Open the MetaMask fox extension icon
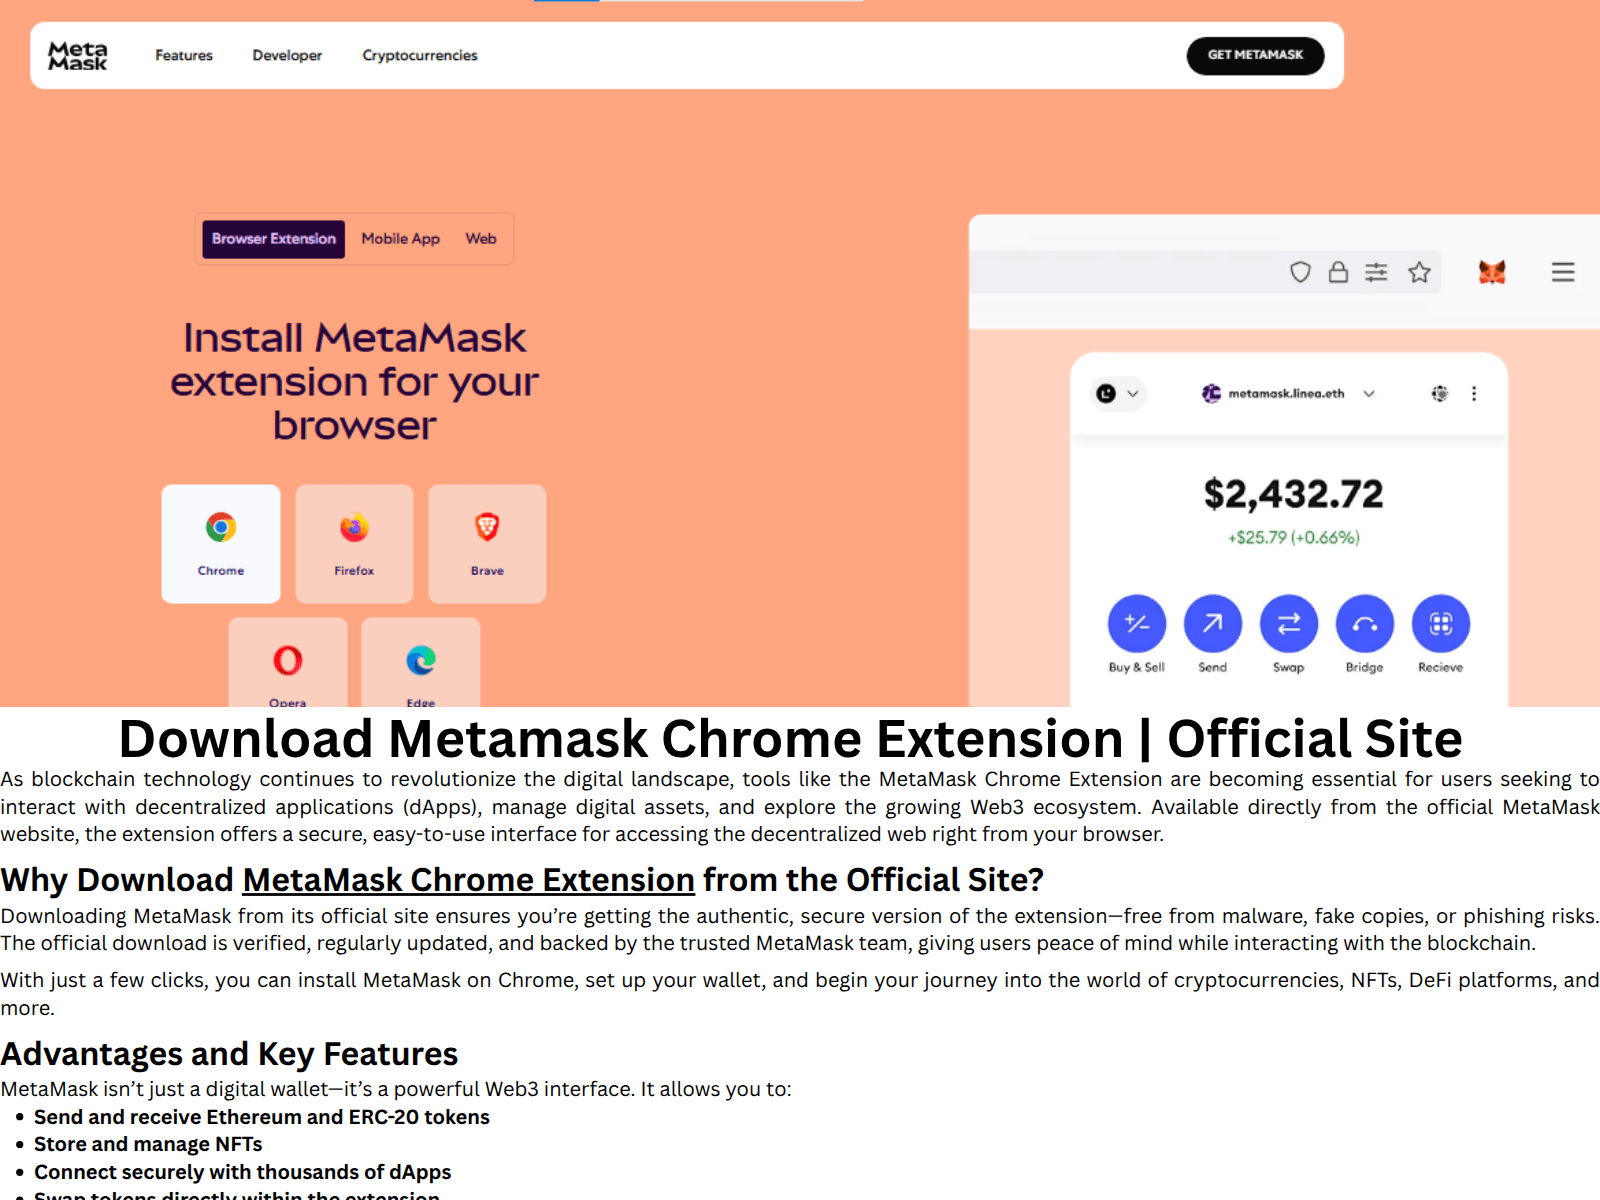This screenshot has height=1200, width=1600. 1492,272
